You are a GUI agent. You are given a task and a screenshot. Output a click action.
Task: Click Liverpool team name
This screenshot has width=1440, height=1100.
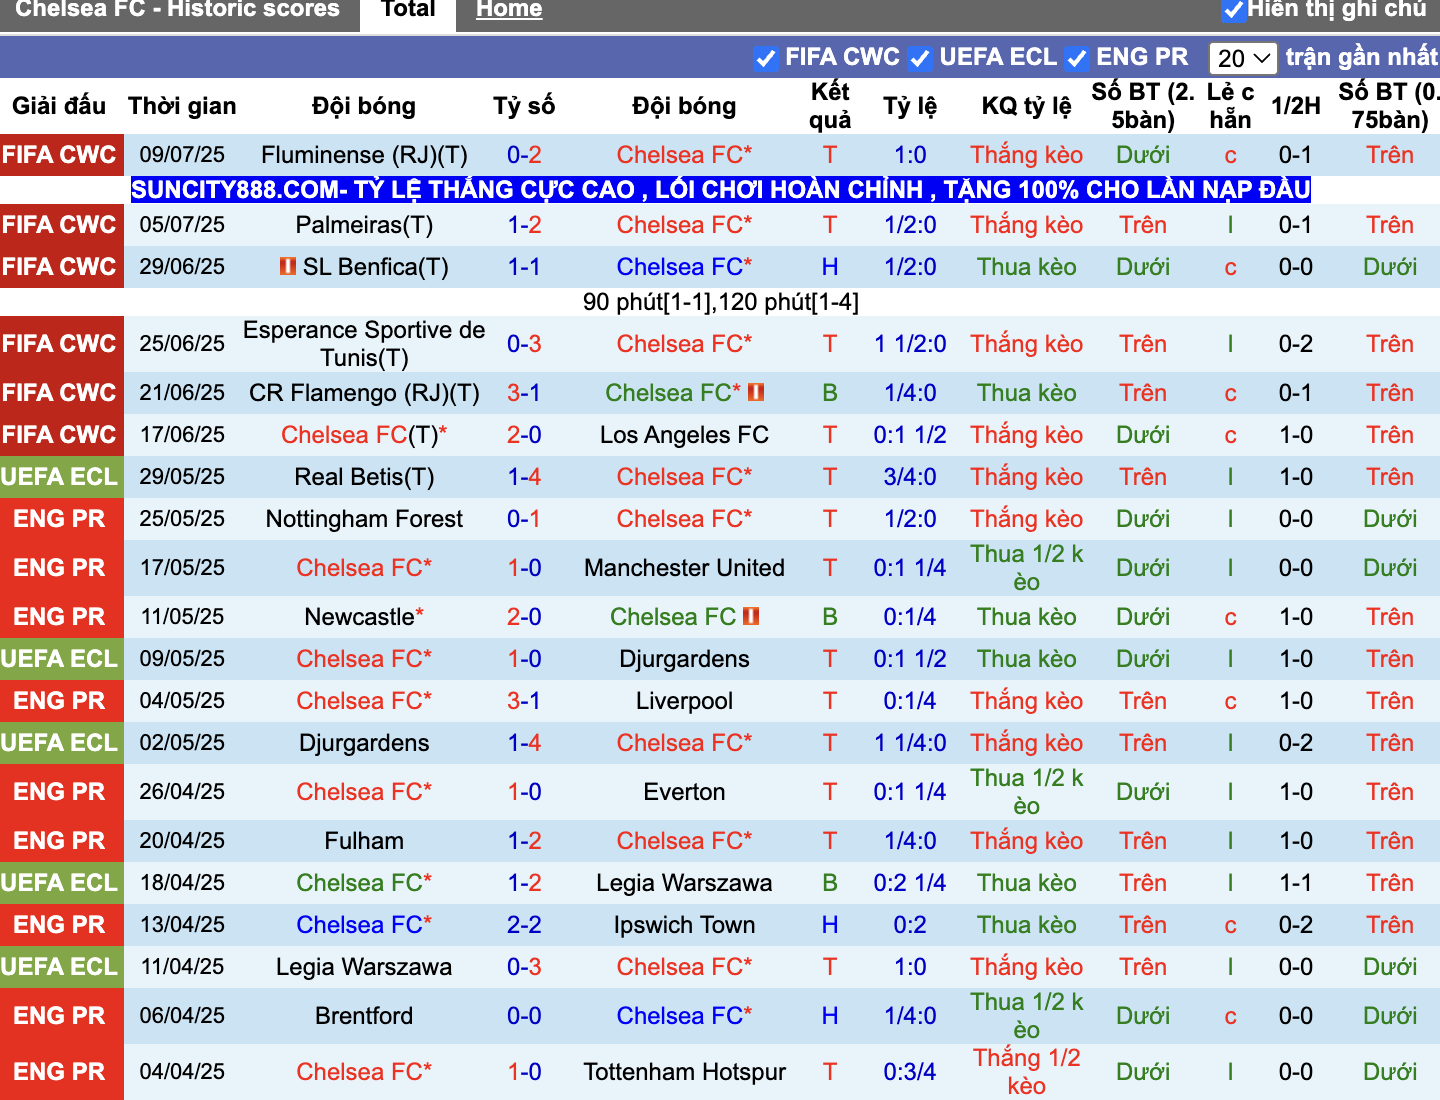point(684,701)
